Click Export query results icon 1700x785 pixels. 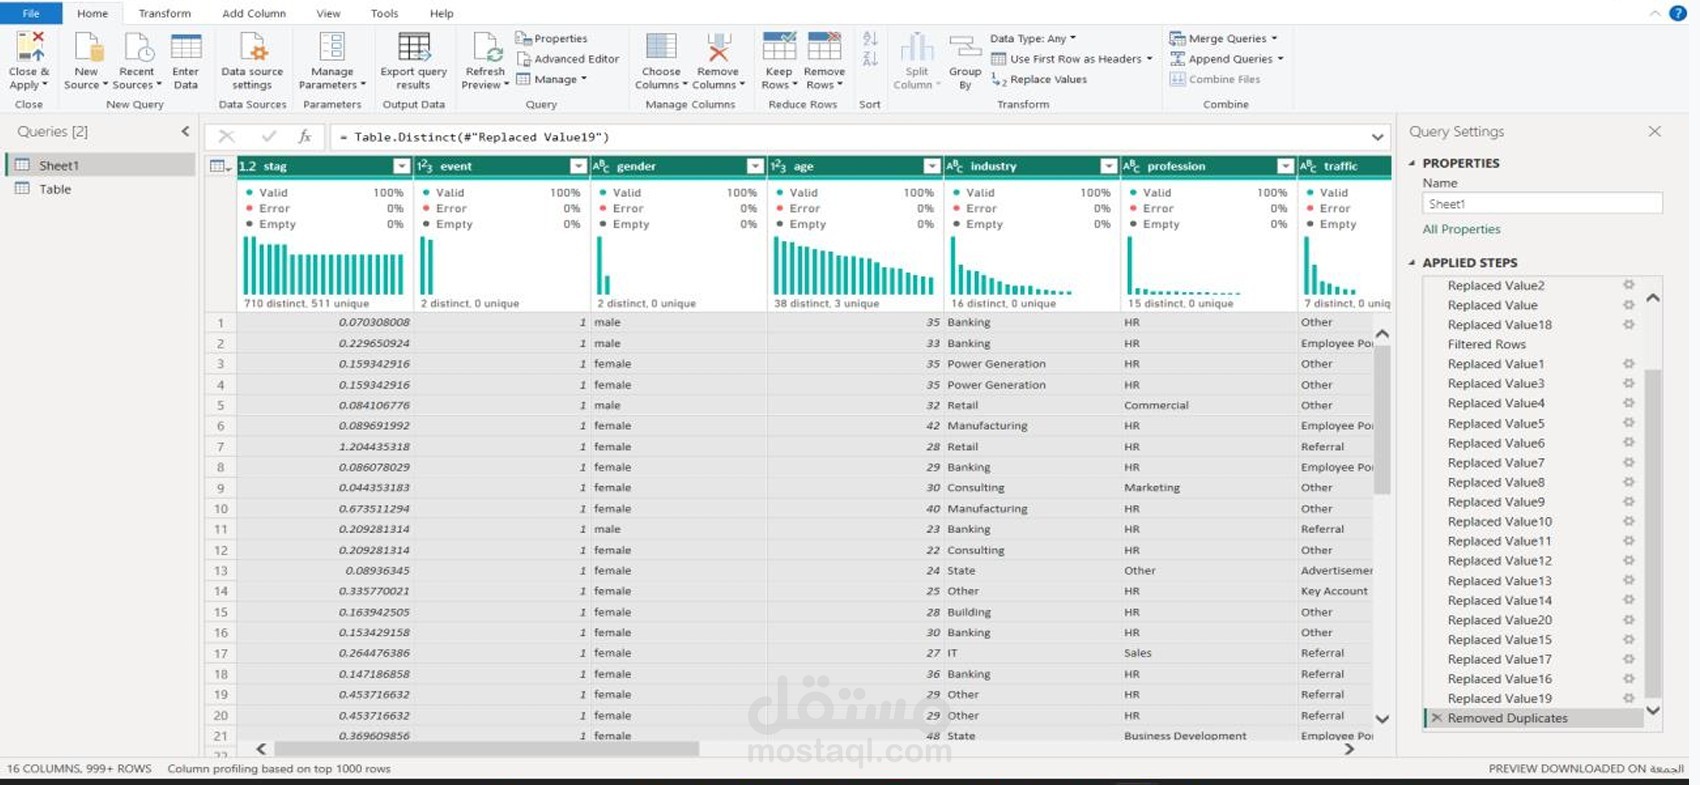pyautogui.click(x=413, y=47)
